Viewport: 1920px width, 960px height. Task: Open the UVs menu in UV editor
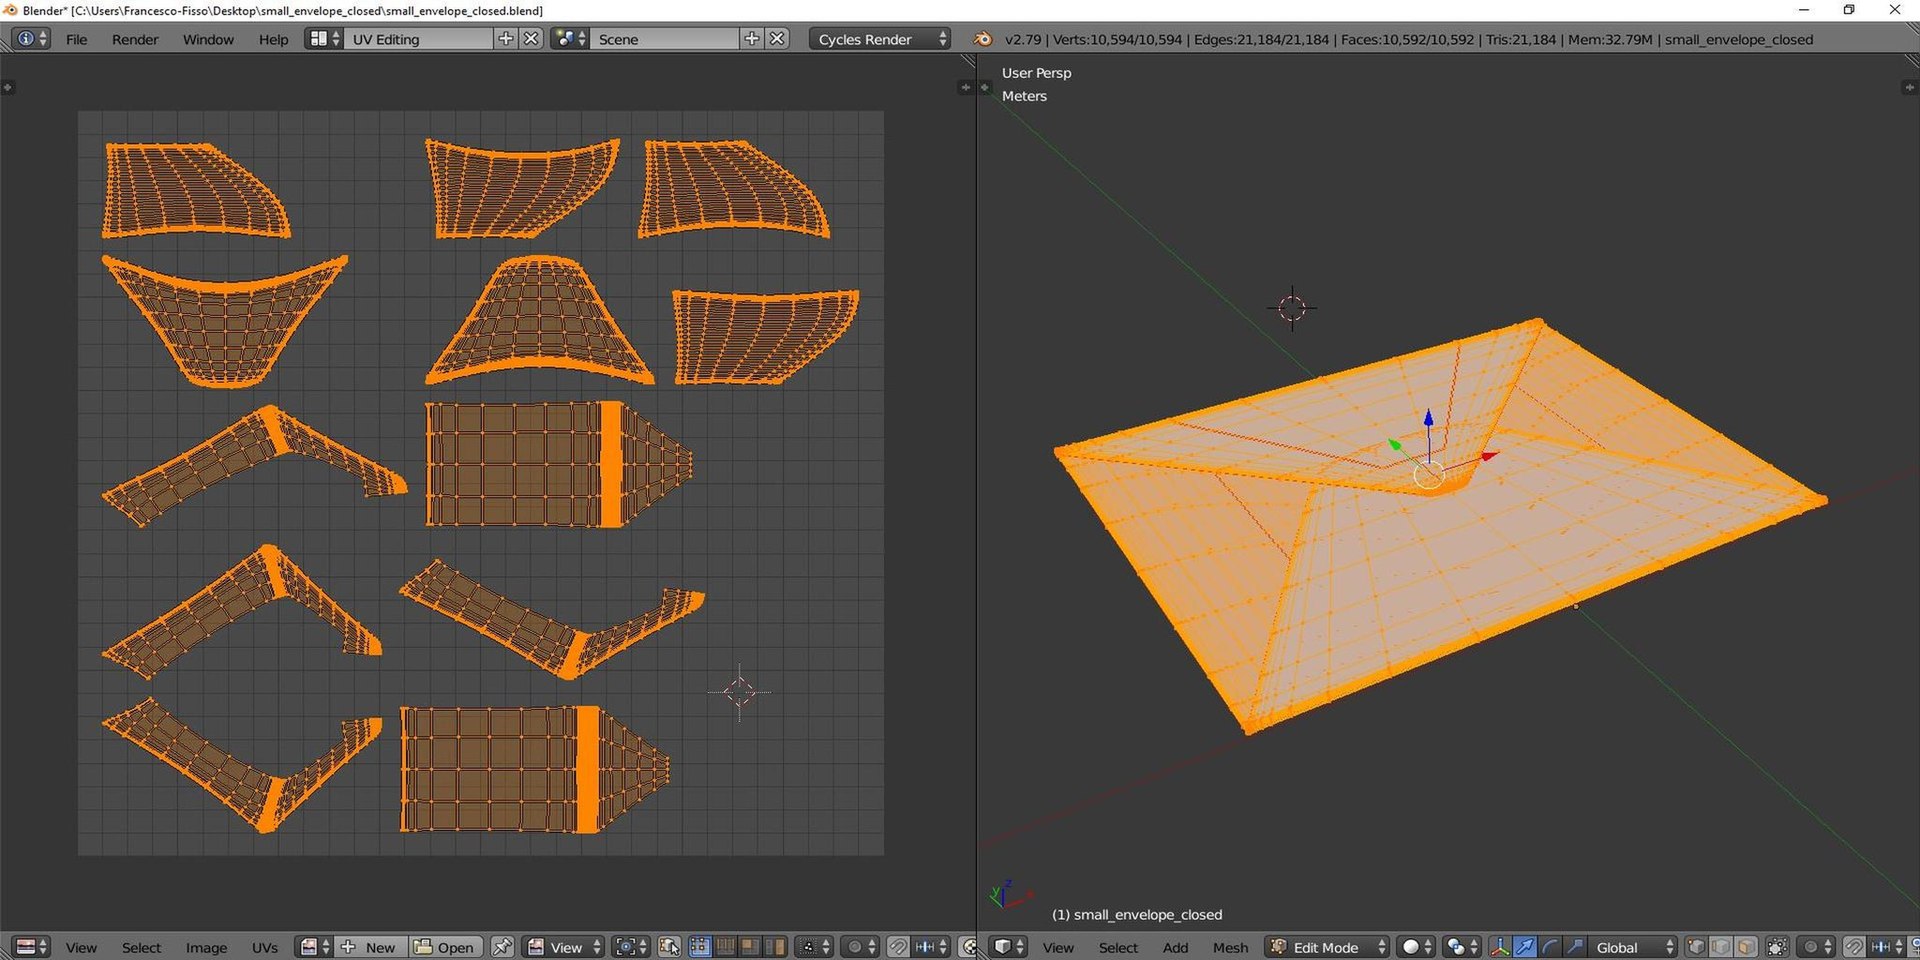(265, 947)
